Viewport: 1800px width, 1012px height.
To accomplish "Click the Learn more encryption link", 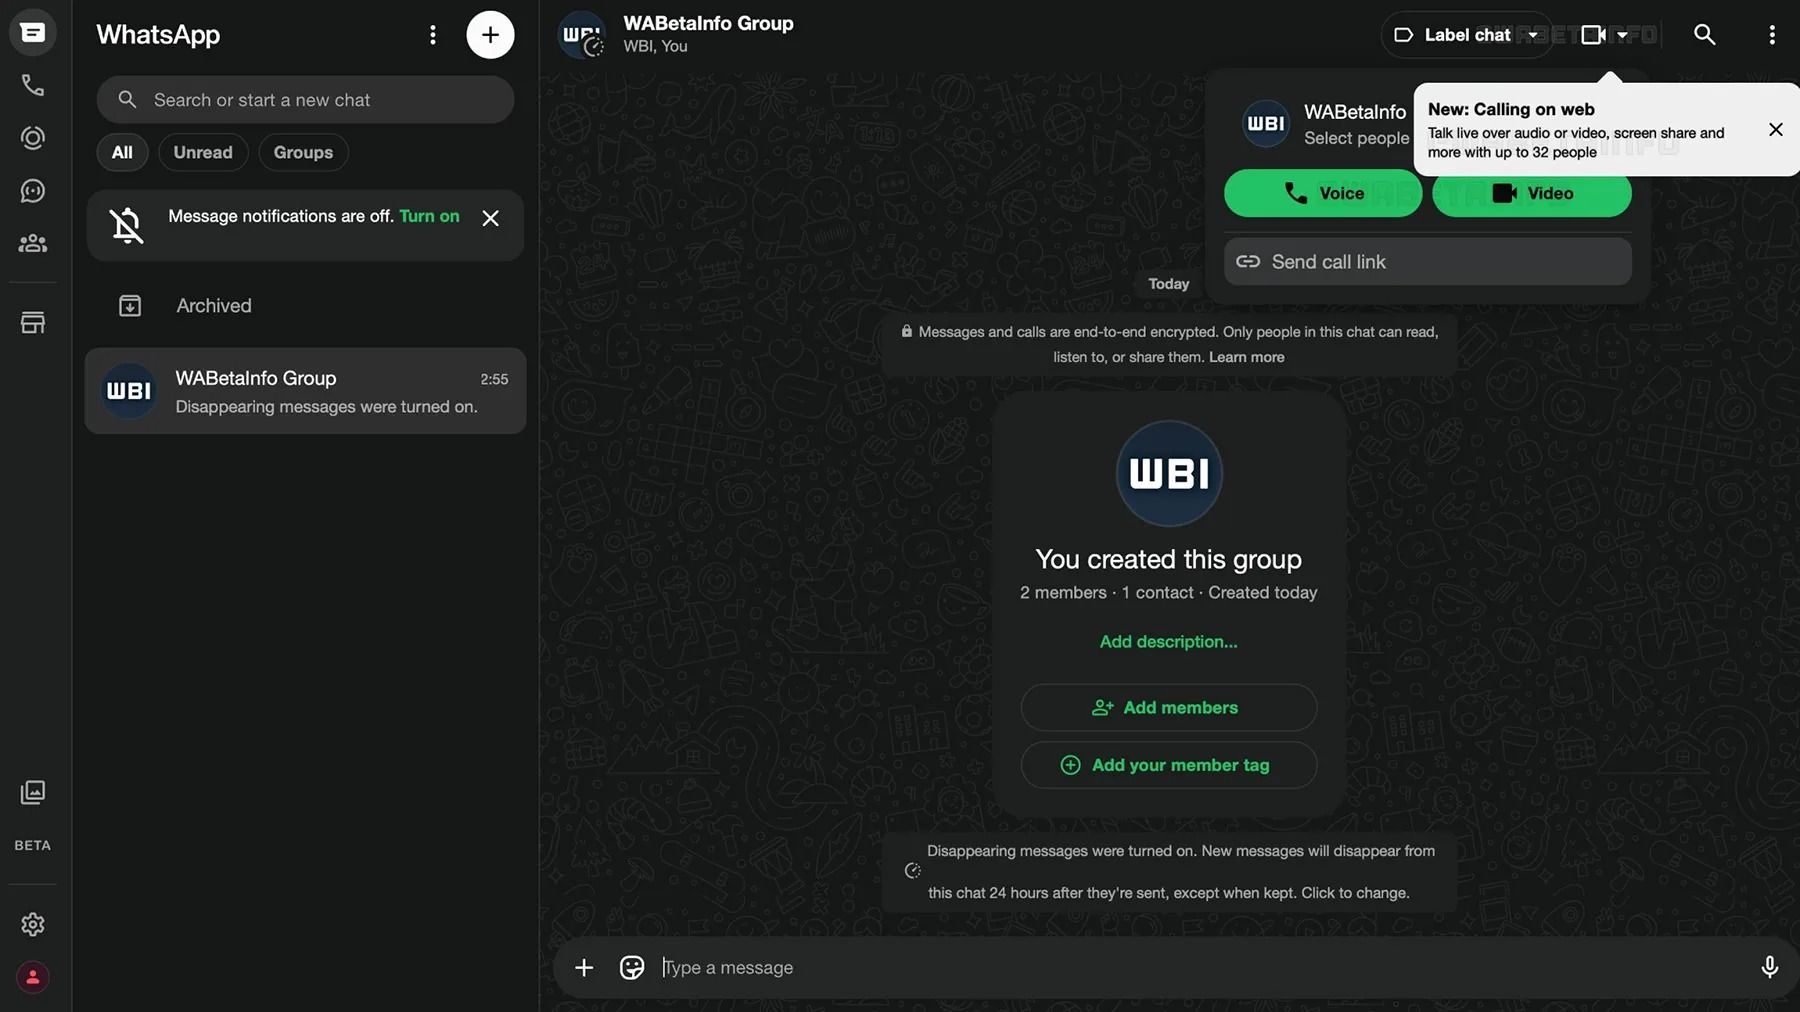I will click(1246, 357).
